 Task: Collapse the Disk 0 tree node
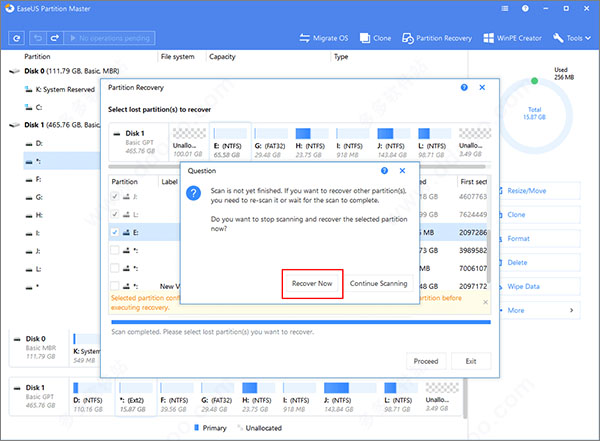click(x=14, y=72)
